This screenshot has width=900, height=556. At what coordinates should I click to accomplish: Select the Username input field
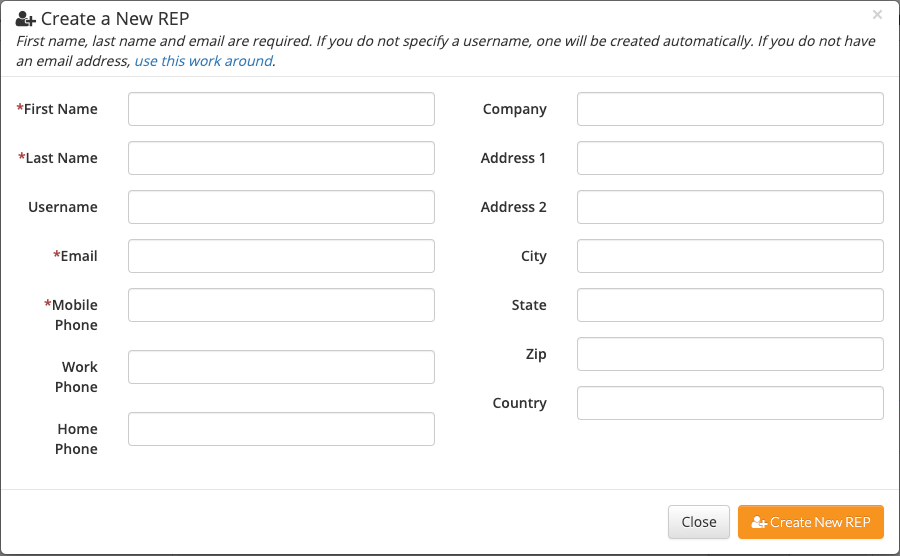tap(281, 207)
